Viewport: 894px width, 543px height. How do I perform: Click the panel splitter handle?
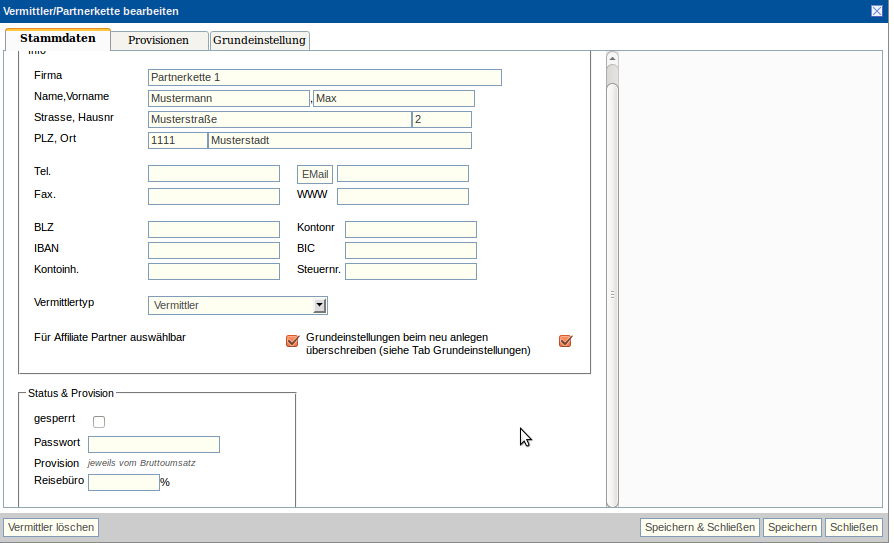pyautogui.click(x=612, y=294)
